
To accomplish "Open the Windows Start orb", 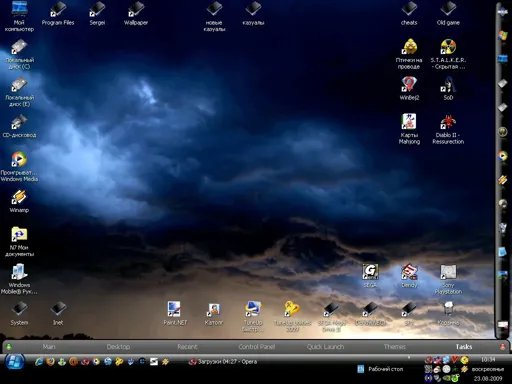I will [14, 362].
